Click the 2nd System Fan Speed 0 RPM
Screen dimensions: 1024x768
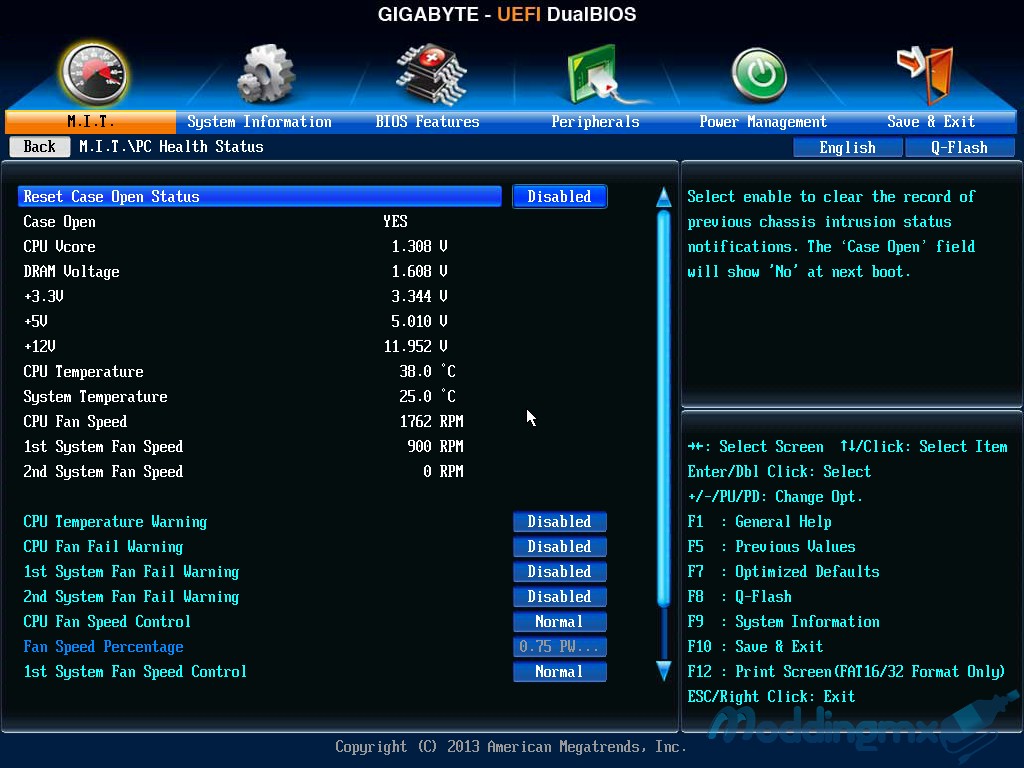[x=443, y=472]
